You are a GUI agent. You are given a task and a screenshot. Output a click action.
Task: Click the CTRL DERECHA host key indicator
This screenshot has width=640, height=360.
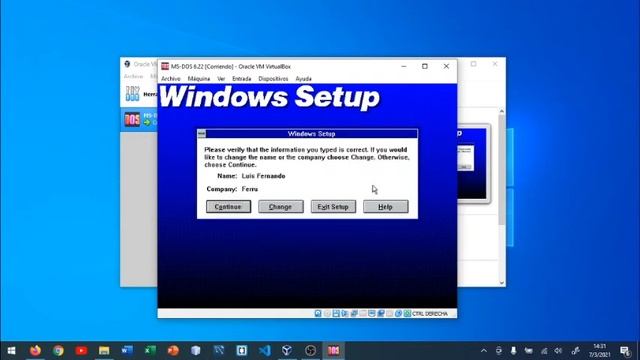pos(430,313)
